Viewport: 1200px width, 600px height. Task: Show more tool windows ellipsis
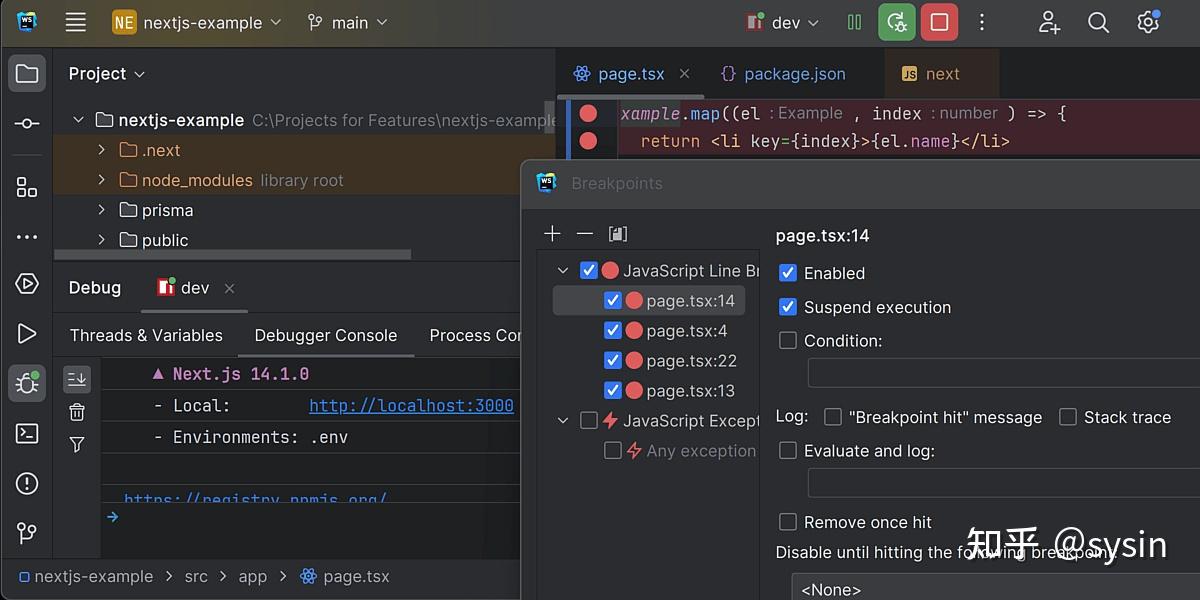point(27,237)
